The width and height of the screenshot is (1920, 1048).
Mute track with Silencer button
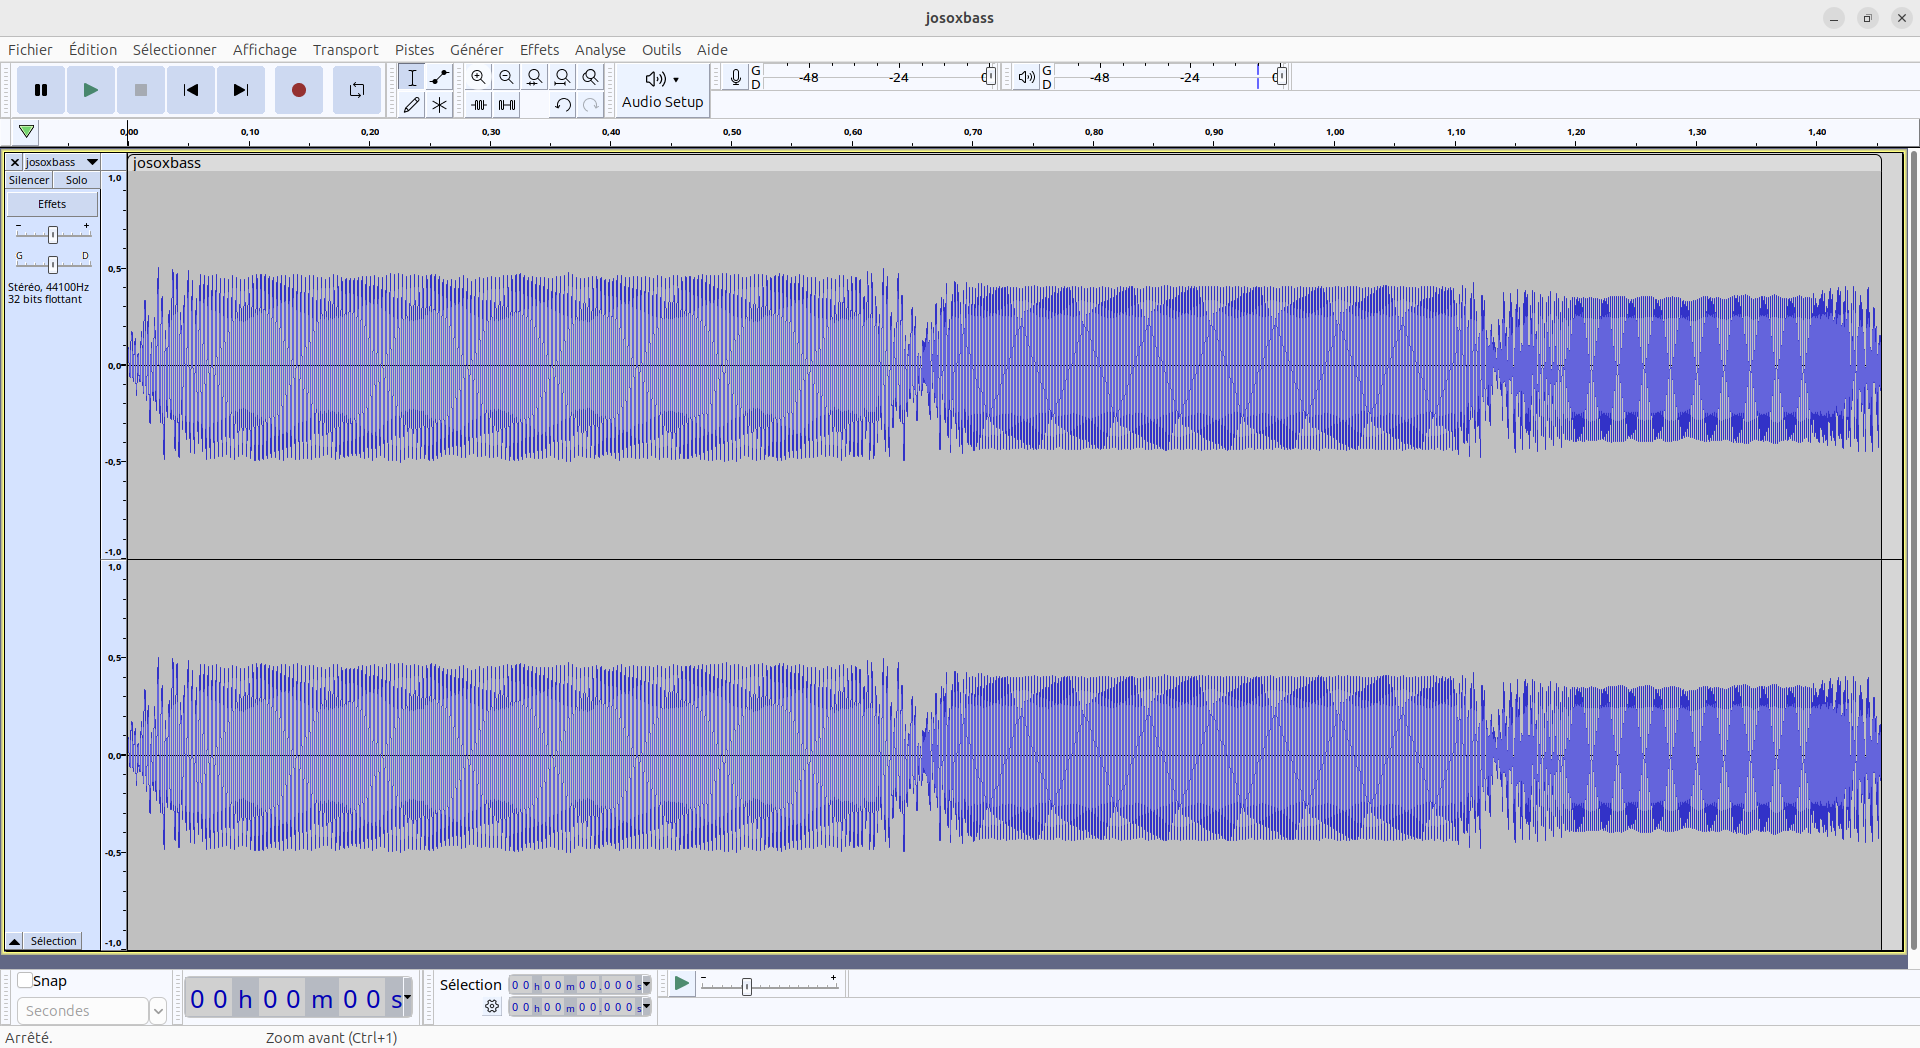tap(29, 180)
